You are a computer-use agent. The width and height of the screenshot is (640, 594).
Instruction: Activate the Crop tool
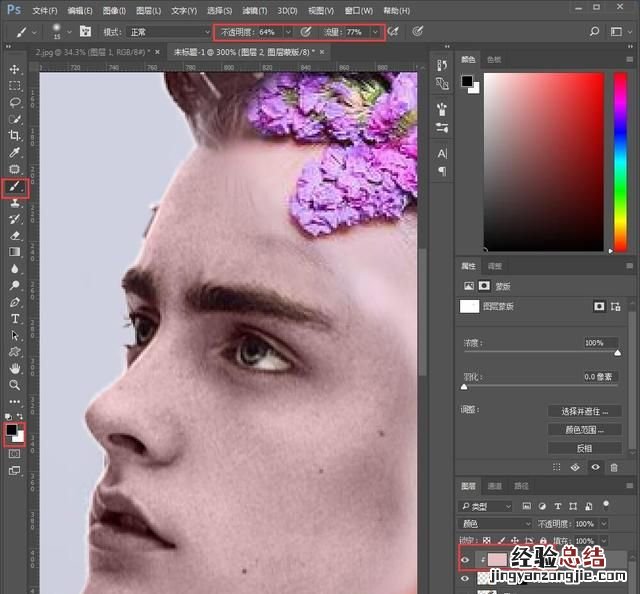[x=15, y=135]
